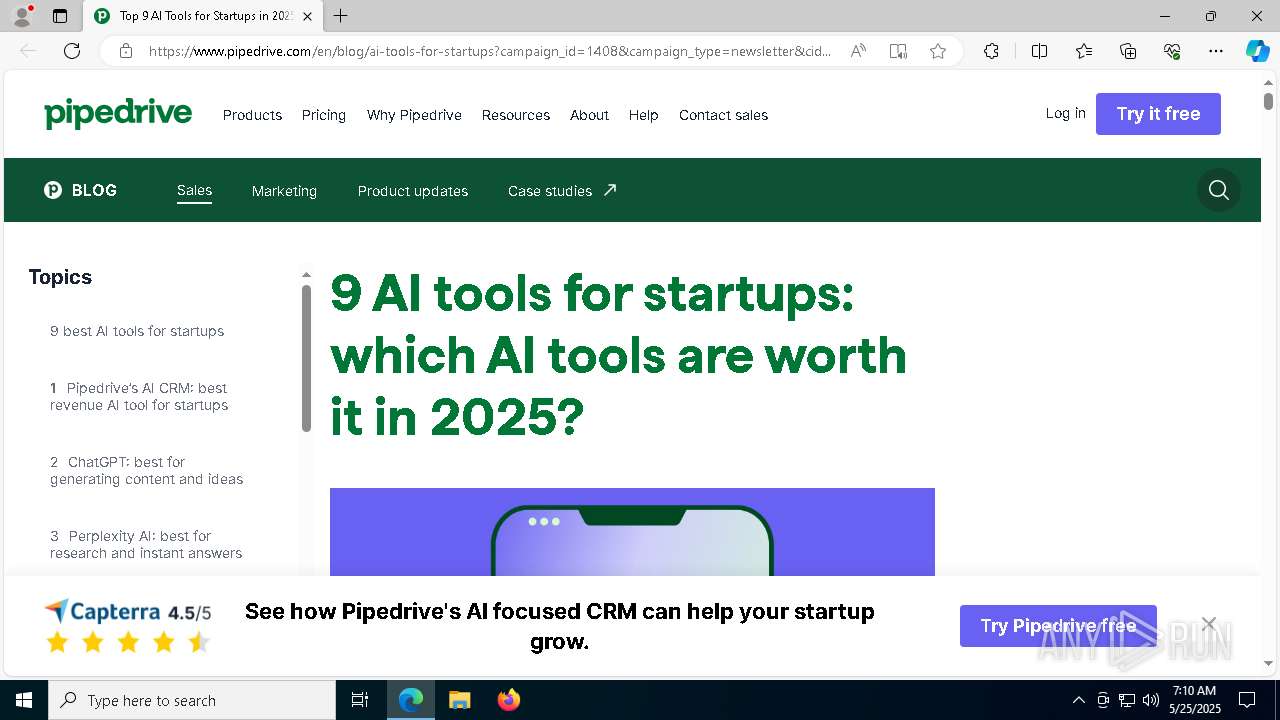Open Browser essentials heart icon
Screen dimensions: 1280x720
1172,51
